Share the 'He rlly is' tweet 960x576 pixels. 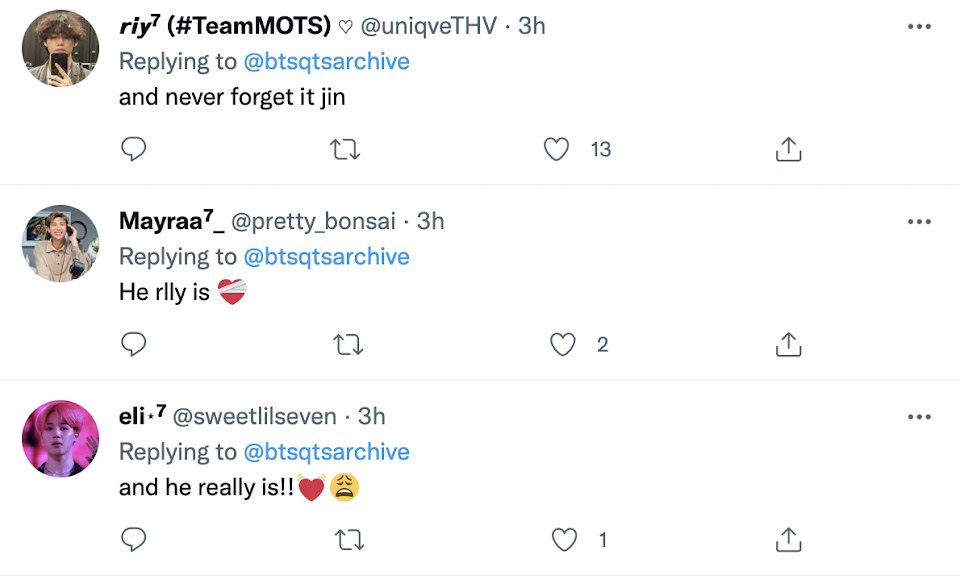click(788, 345)
